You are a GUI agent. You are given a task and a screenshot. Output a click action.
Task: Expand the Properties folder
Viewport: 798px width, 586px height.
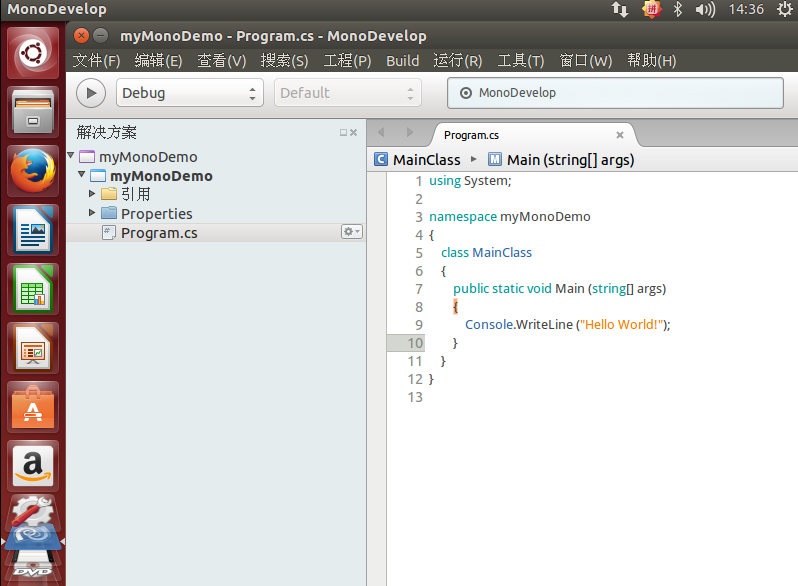[x=92, y=212]
